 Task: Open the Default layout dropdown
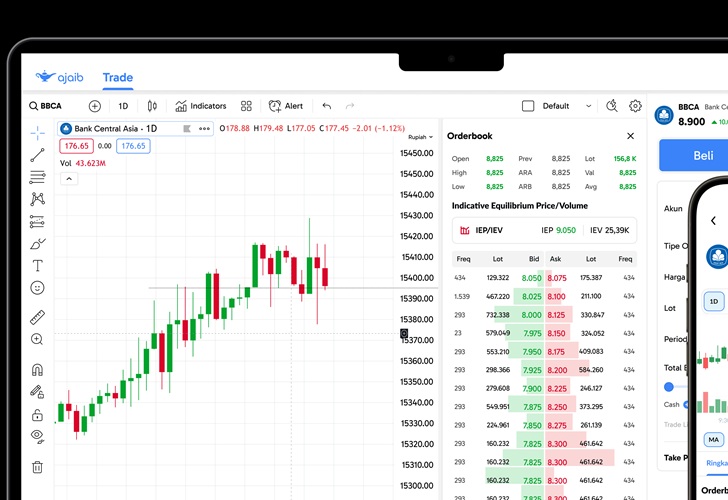pyautogui.click(x=566, y=106)
